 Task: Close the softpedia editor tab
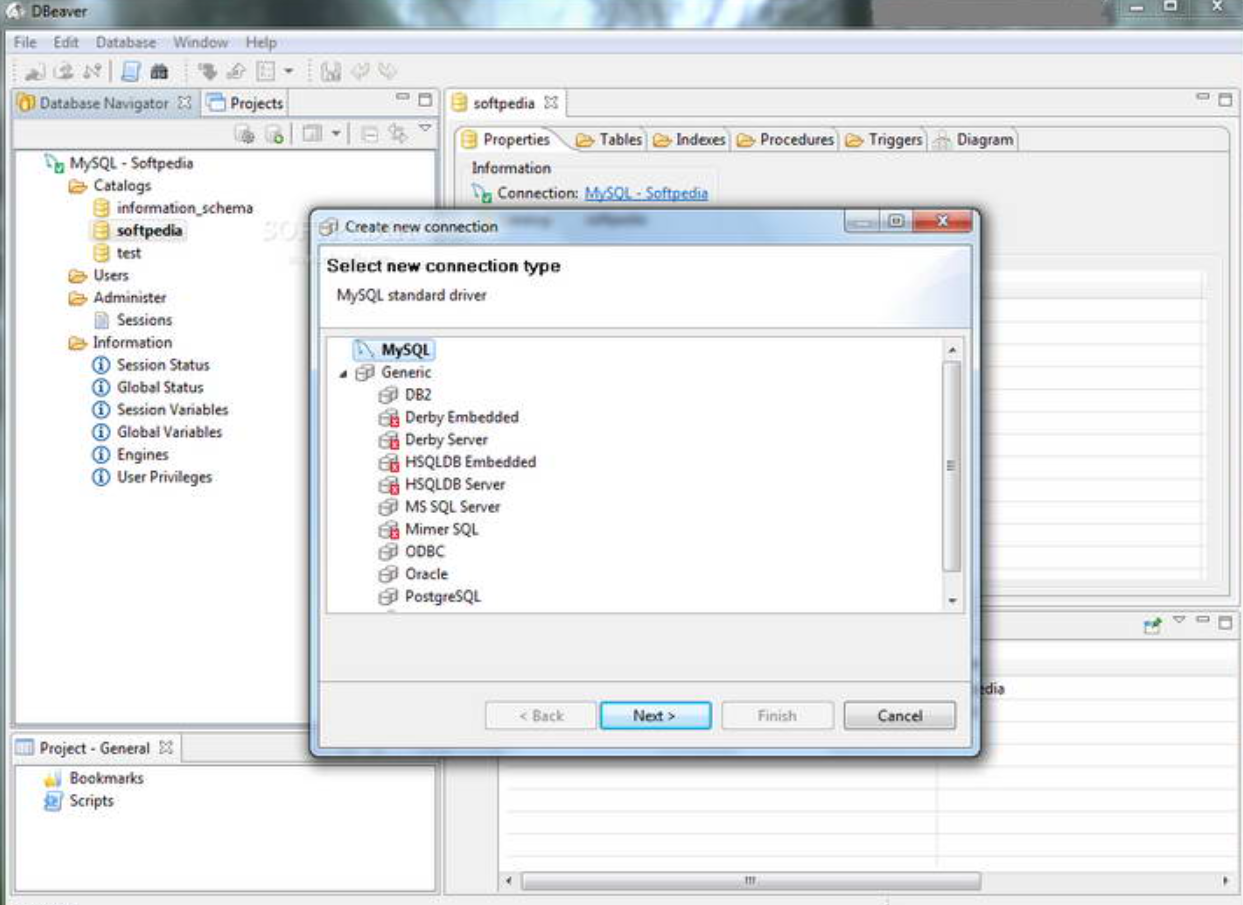pos(551,103)
